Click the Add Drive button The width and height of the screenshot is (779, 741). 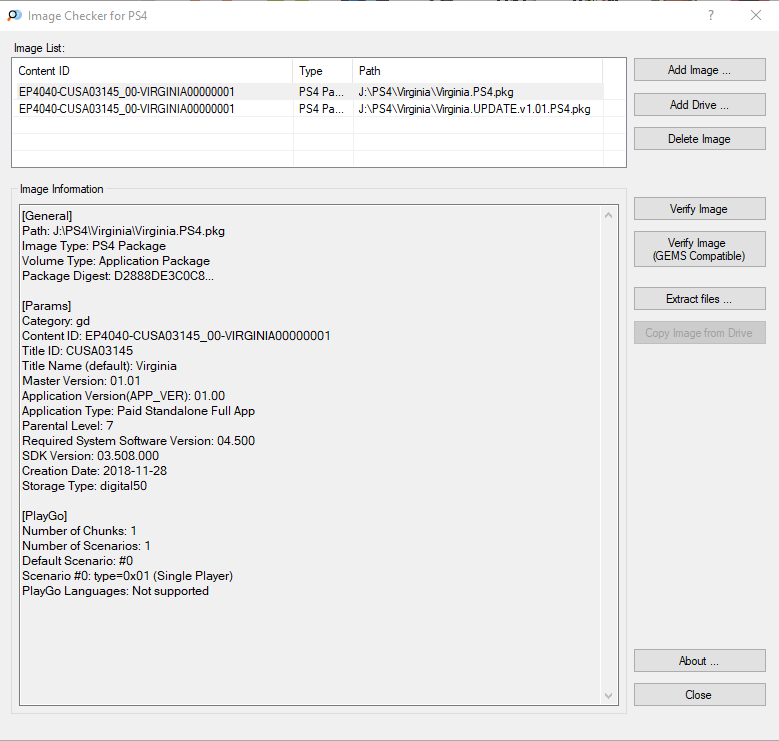700,105
